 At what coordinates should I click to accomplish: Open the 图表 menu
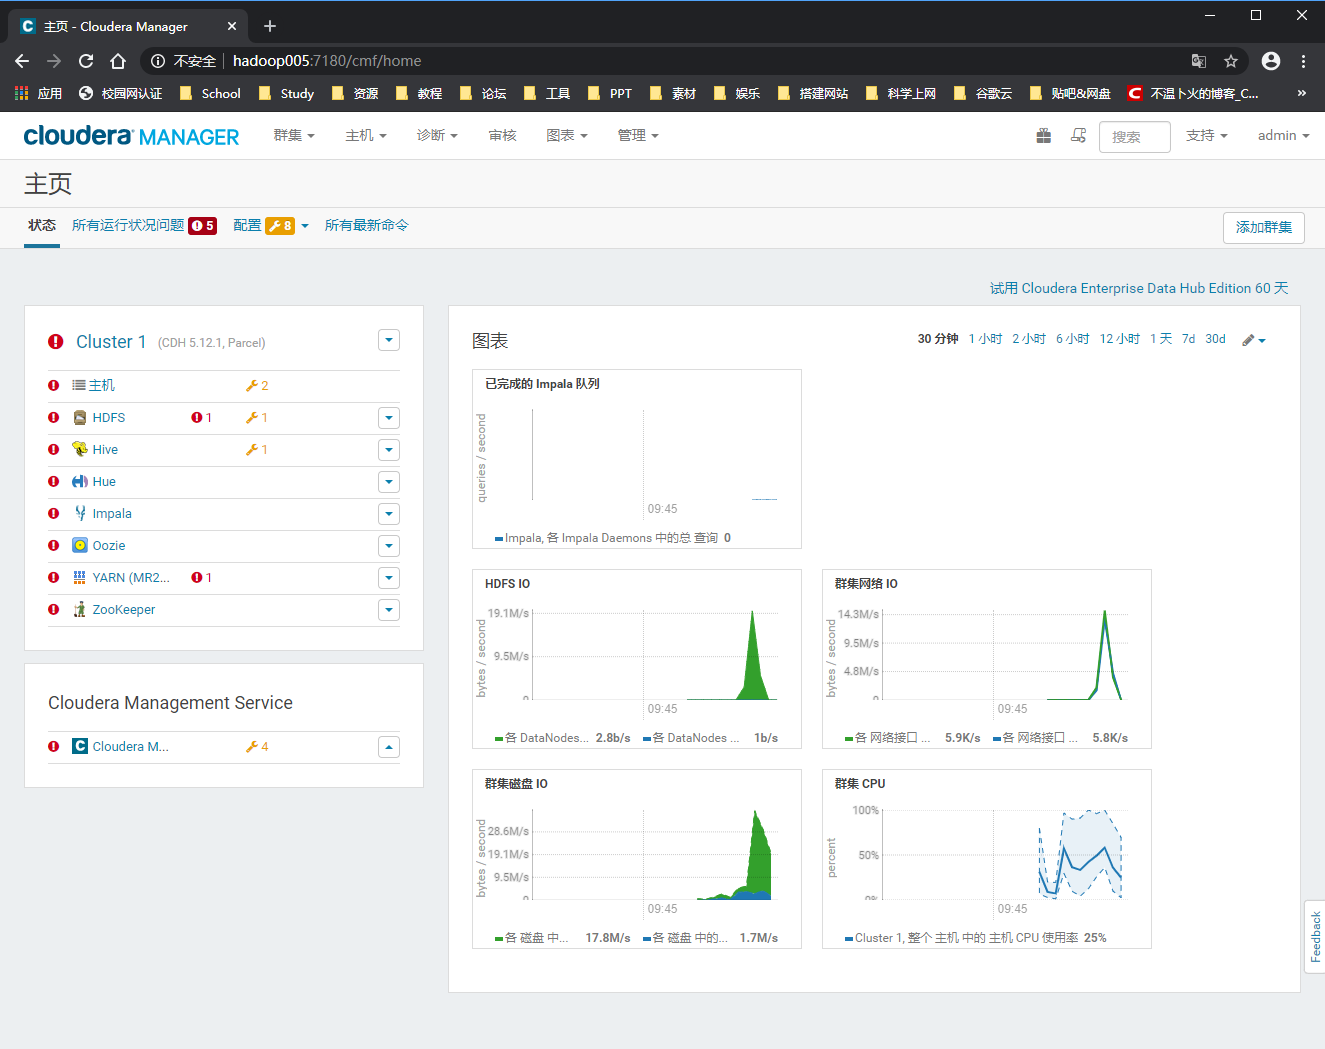567,136
